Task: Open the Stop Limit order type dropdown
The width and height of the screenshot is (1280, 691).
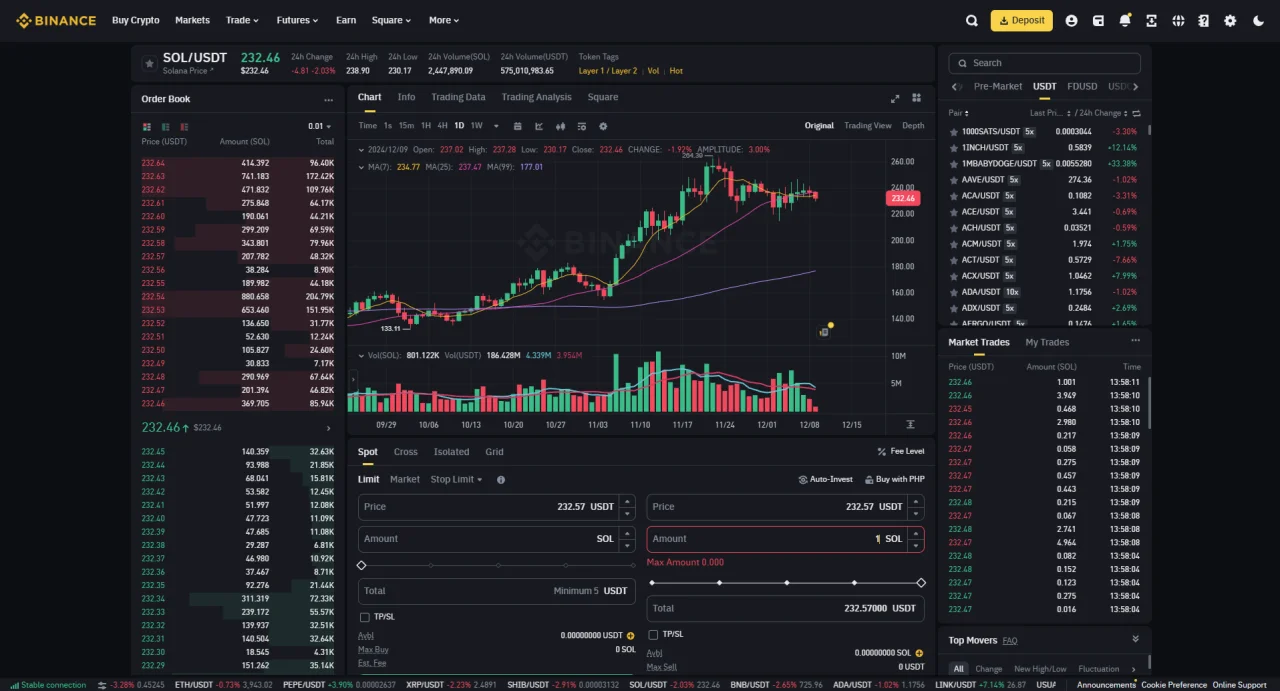Action: [x=456, y=480]
